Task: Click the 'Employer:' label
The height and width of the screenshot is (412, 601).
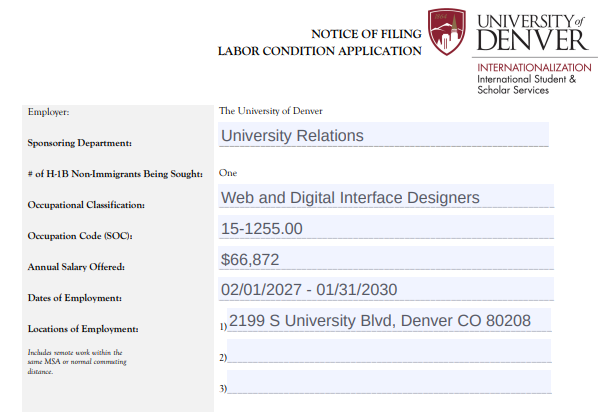Action: coord(48,112)
